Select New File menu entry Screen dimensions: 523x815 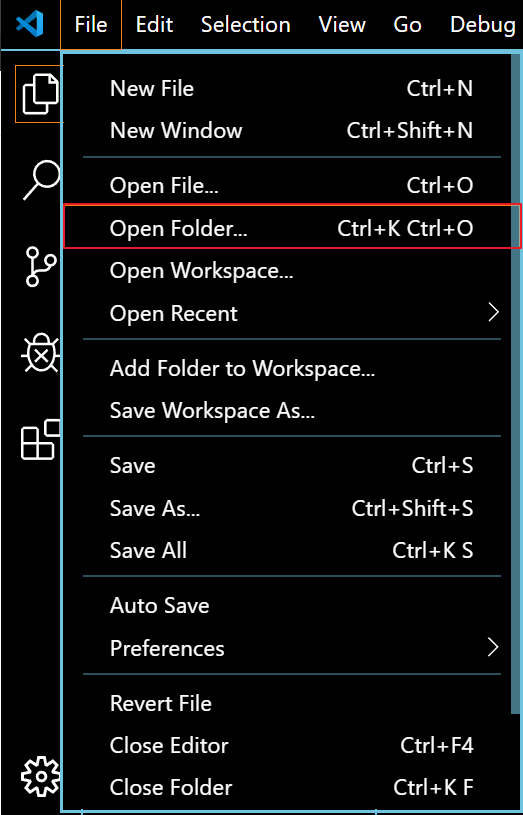point(292,88)
